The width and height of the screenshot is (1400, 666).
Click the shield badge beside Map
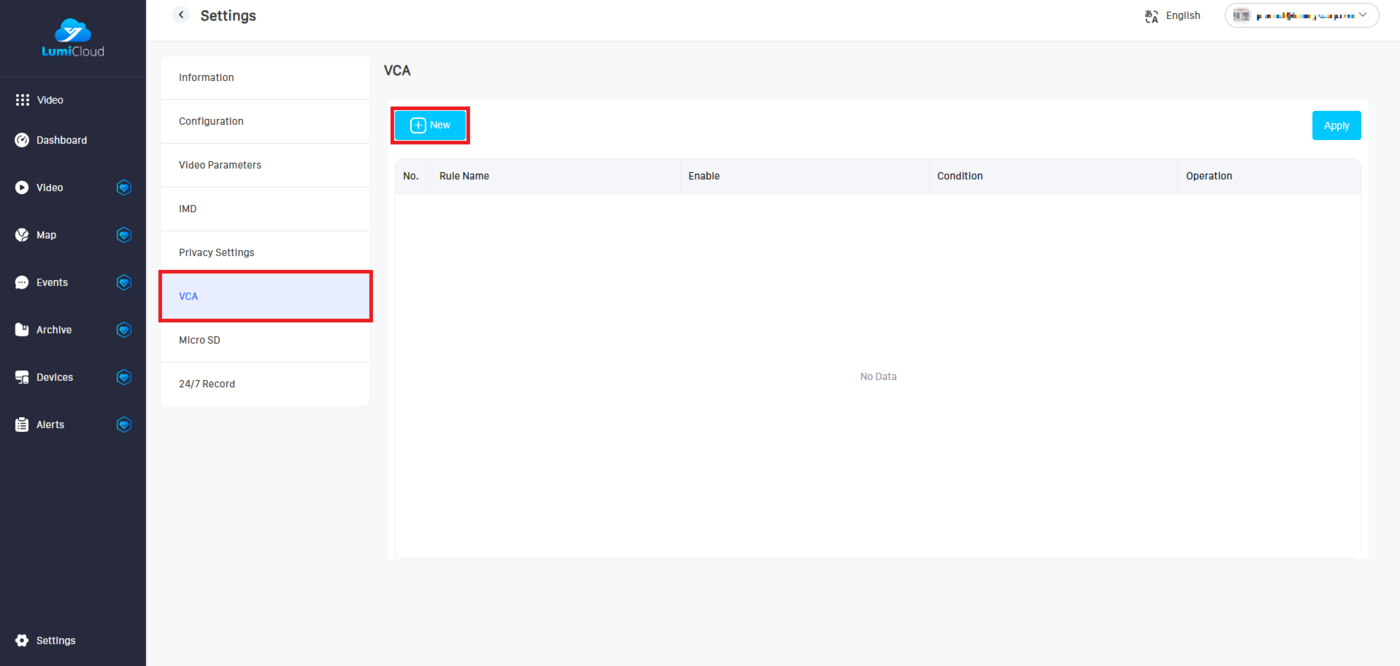coord(124,235)
